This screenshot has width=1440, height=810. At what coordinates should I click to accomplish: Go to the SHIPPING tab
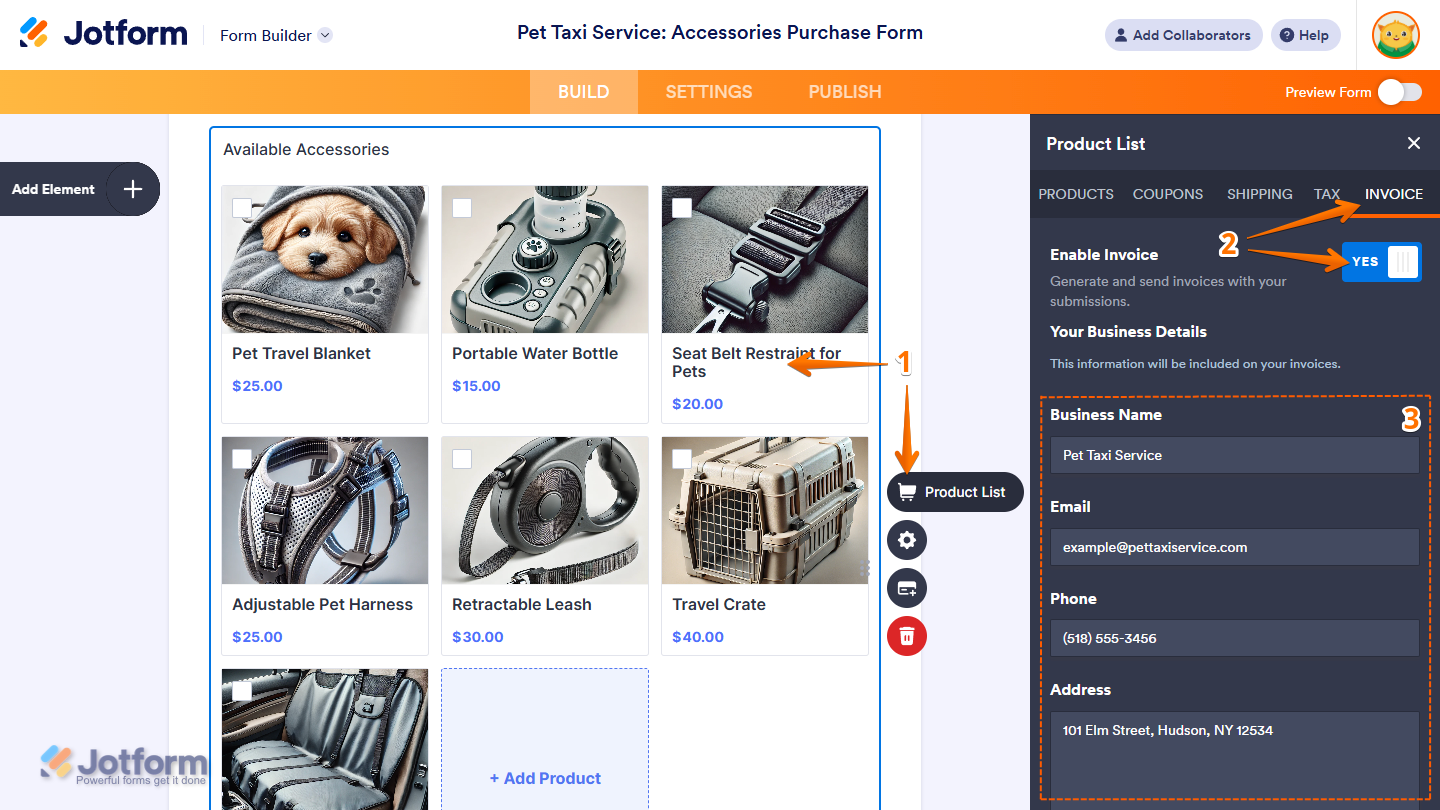pyautogui.click(x=1260, y=194)
